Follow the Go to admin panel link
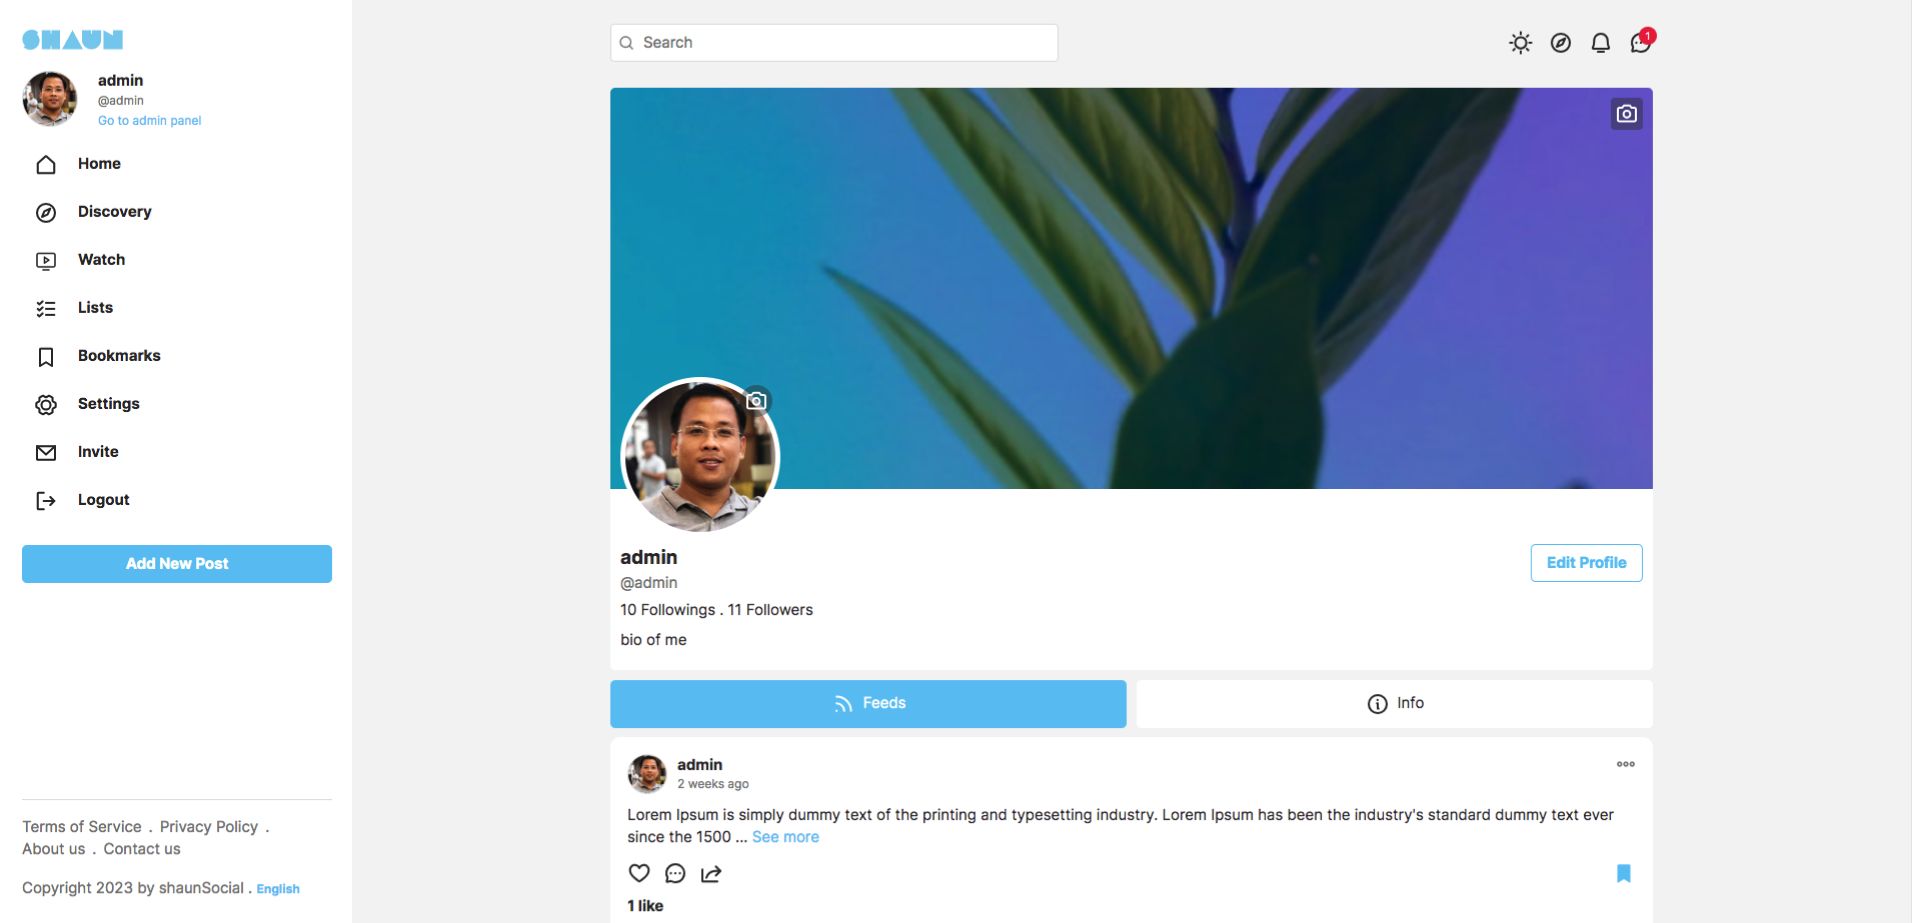This screenshot has height=923, width=1916. 149,121
